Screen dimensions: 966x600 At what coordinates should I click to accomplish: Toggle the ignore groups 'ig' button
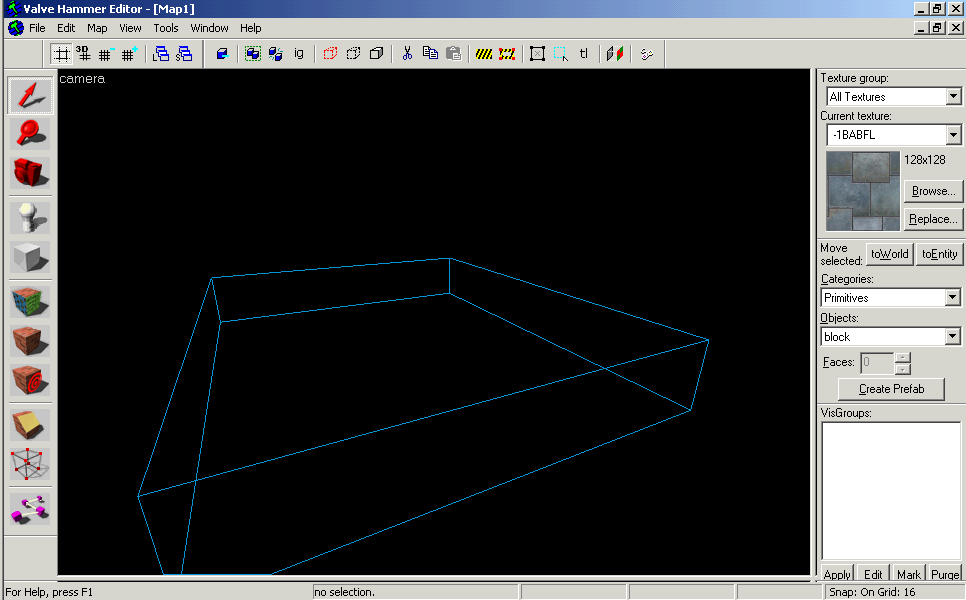point(299,54)
